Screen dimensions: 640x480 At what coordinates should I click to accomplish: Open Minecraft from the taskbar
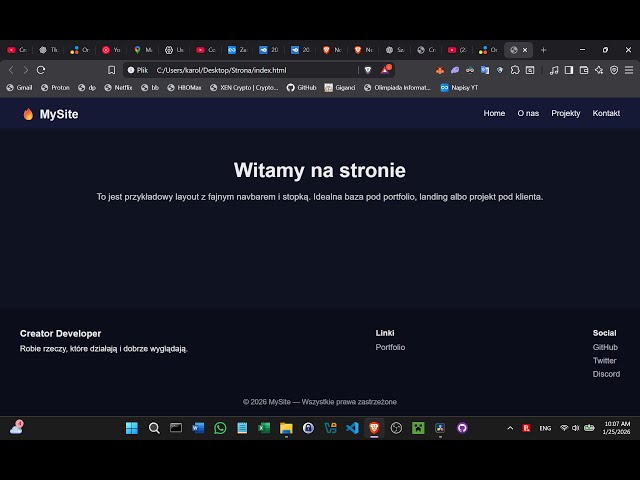[x=418, y=428]
